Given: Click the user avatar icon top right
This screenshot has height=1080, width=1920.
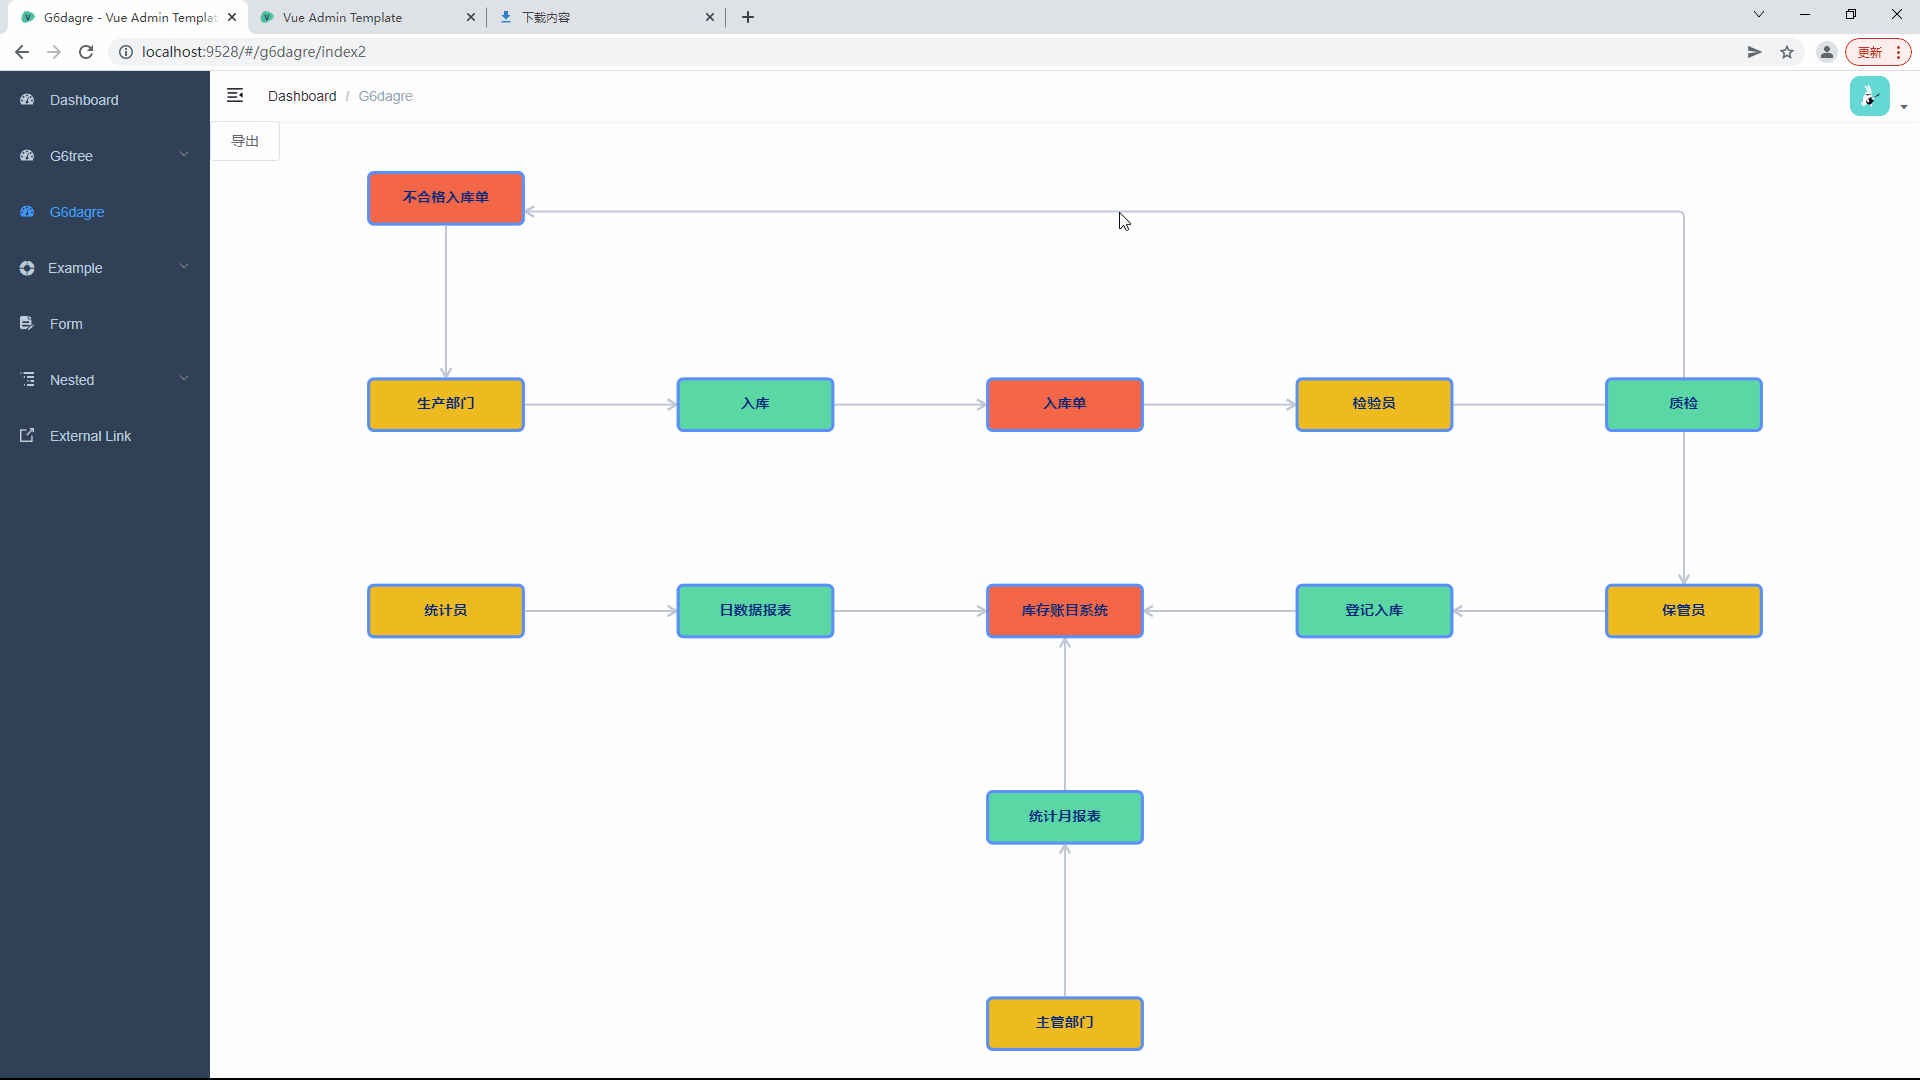Looking at the screenshot, I should tap(1870, 96).
